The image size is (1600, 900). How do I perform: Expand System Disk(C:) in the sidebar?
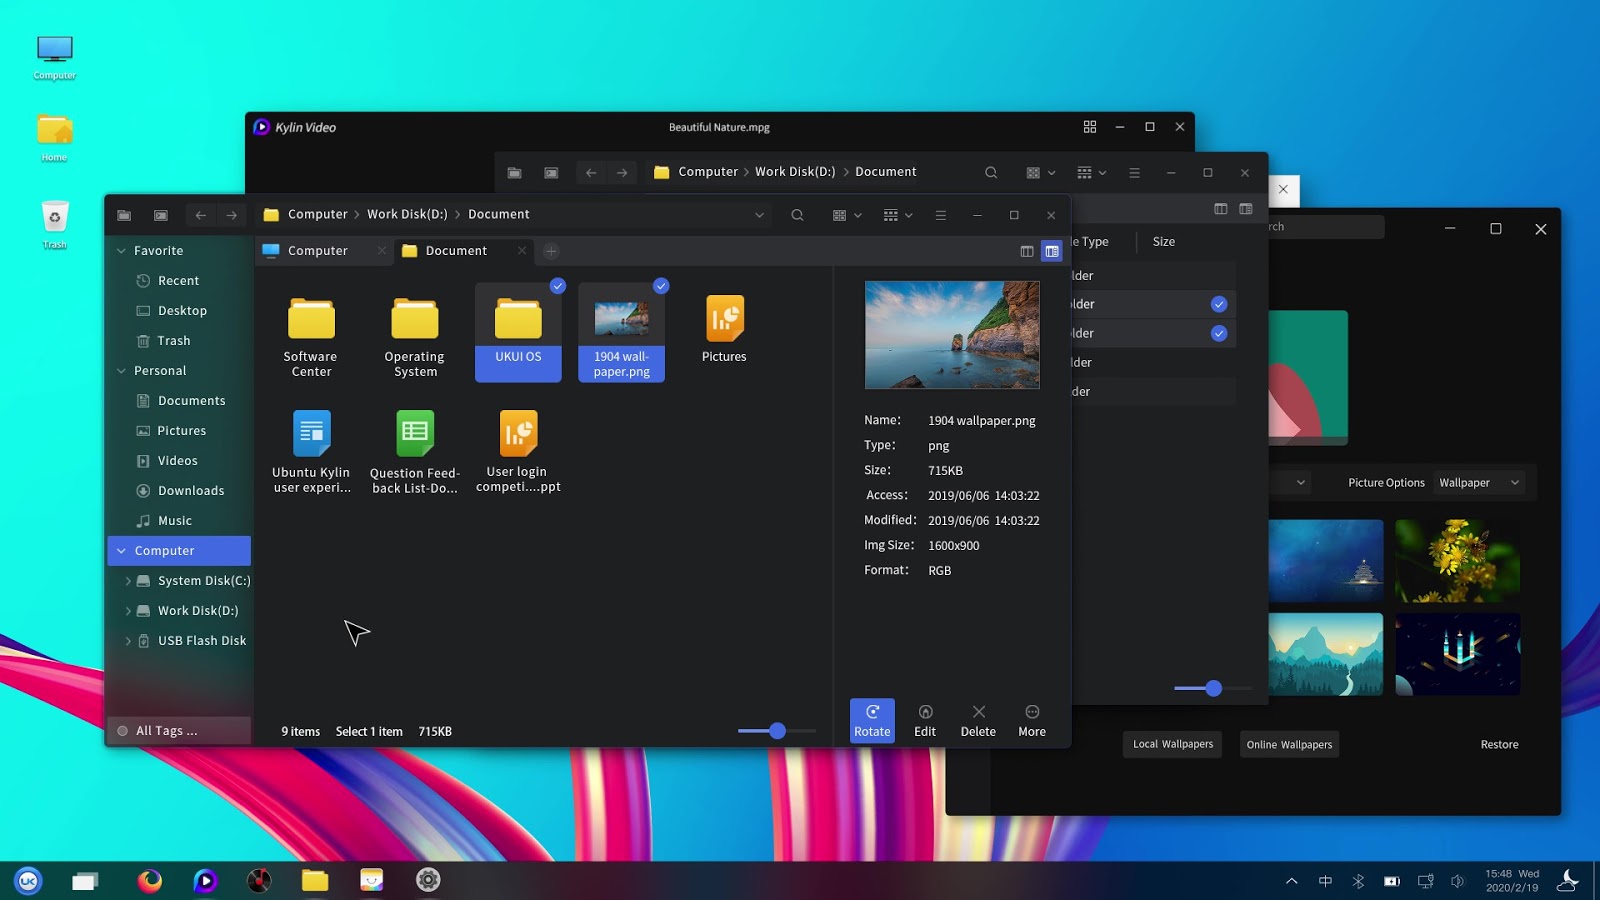pyautogui.click(x=129, y=580)
